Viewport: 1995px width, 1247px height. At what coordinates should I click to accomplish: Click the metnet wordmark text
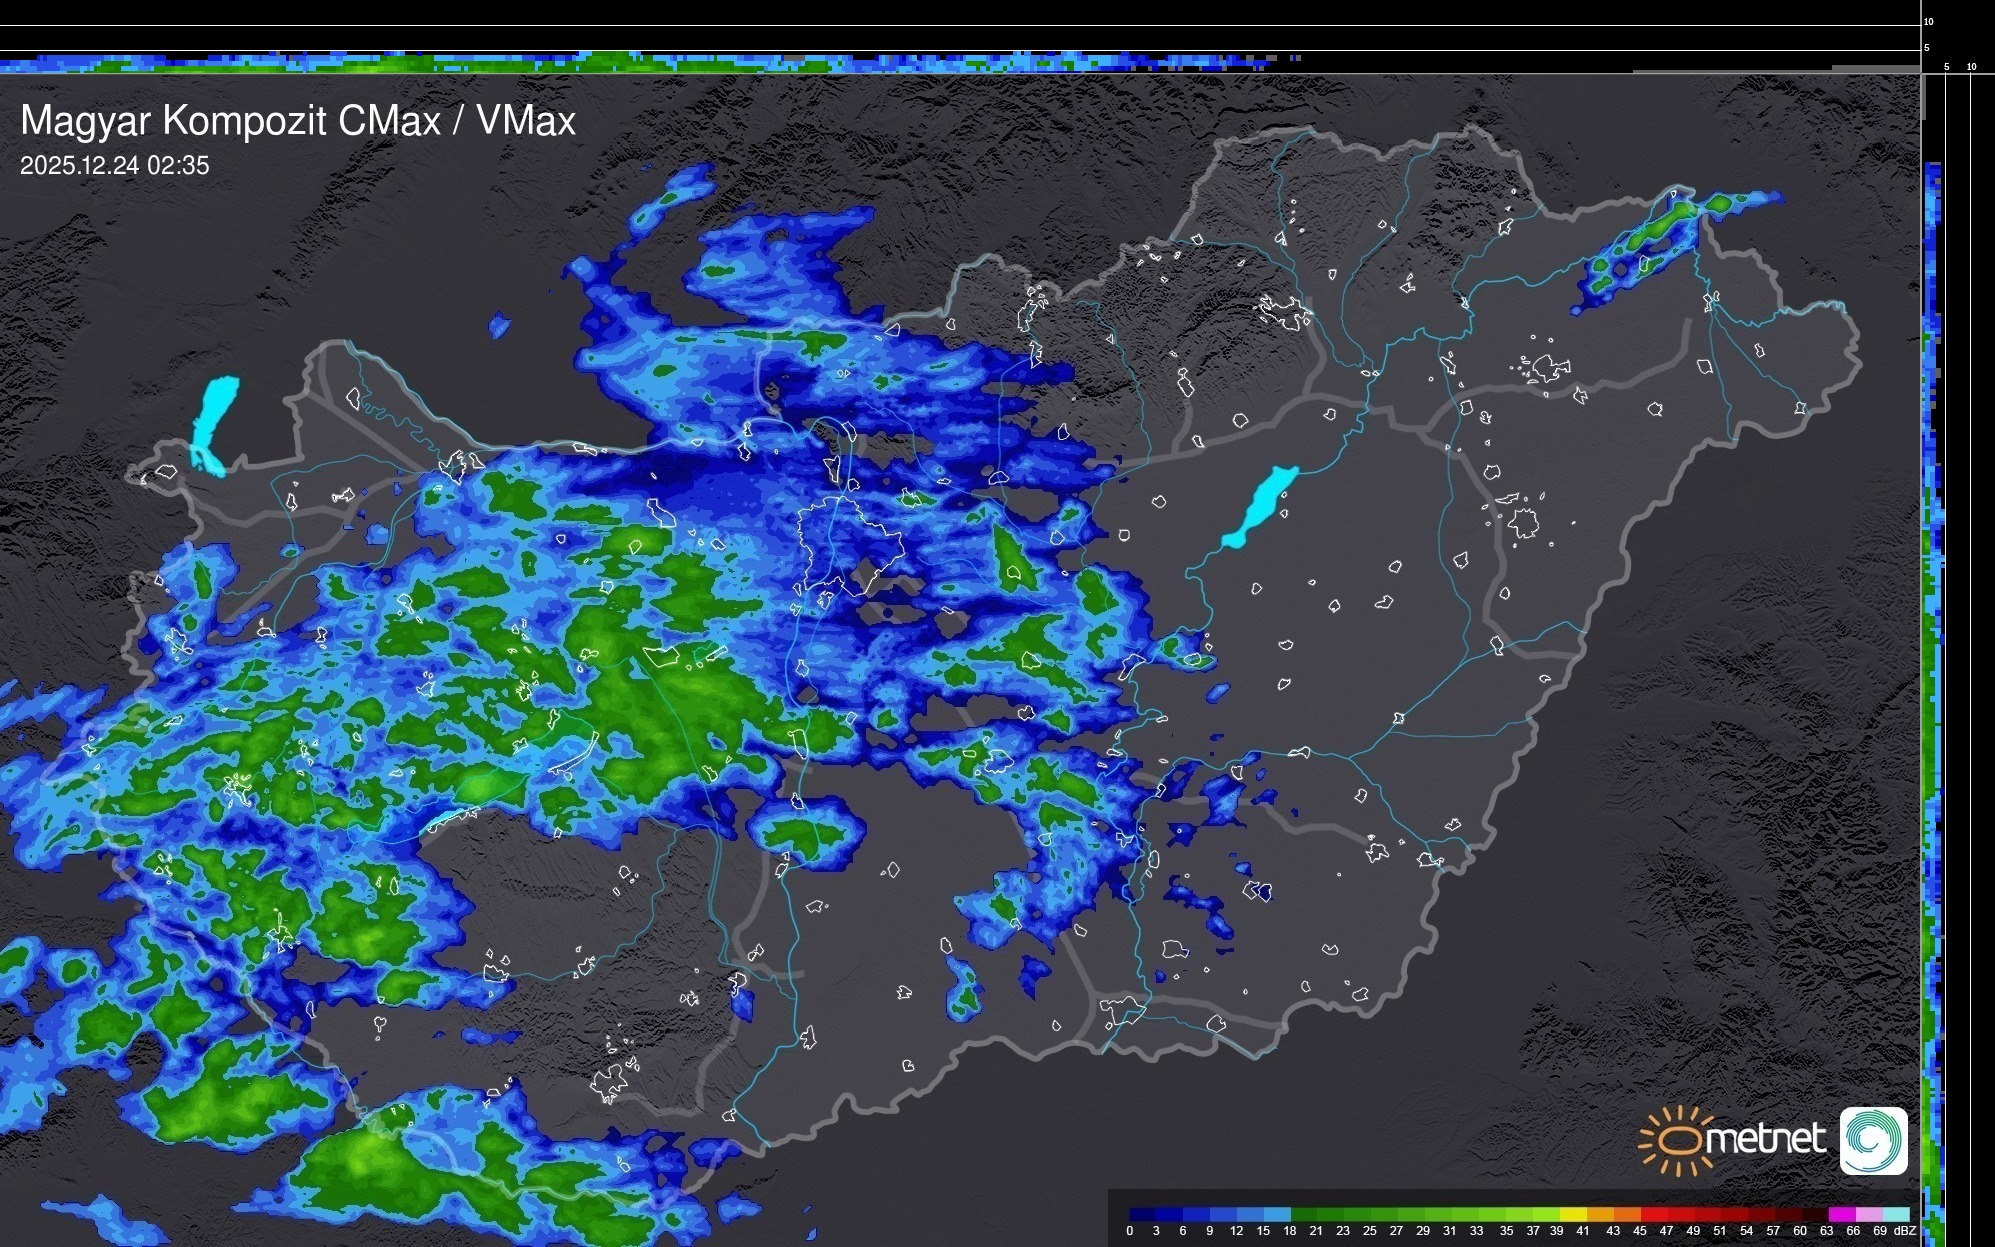click(x=1765, y=1139)
